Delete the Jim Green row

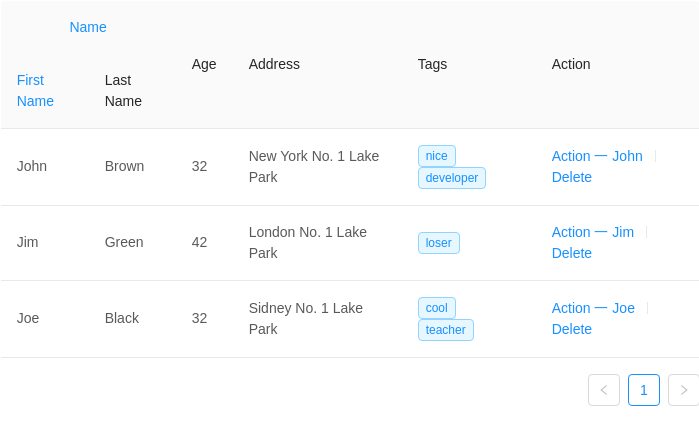572,253
